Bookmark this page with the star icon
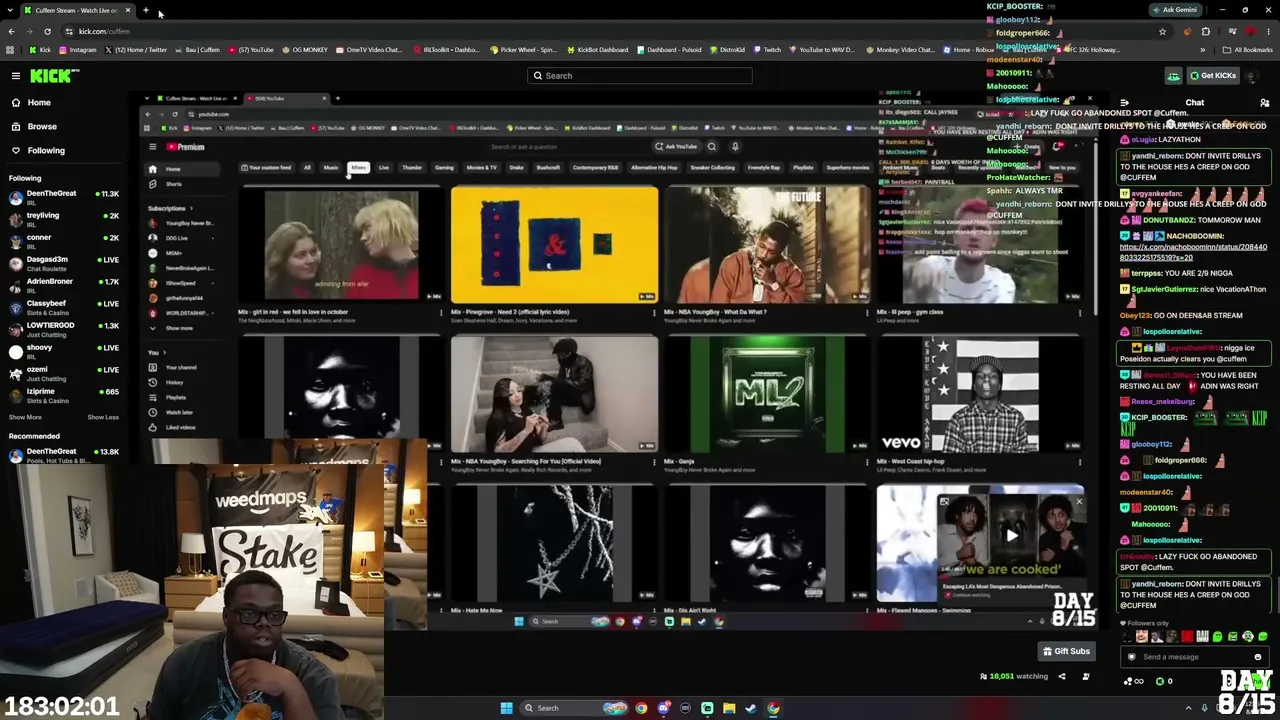This screenshot has width=1280, height=720. click(x=1162, y=32)
